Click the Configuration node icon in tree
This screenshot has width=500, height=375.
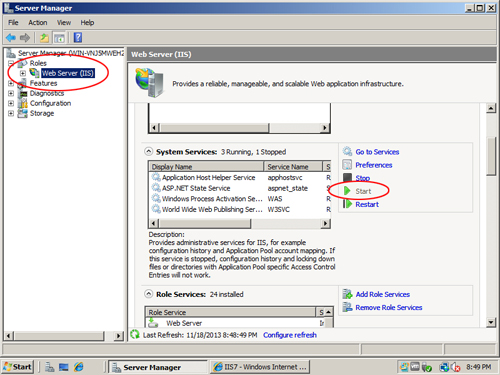[23, 103]
